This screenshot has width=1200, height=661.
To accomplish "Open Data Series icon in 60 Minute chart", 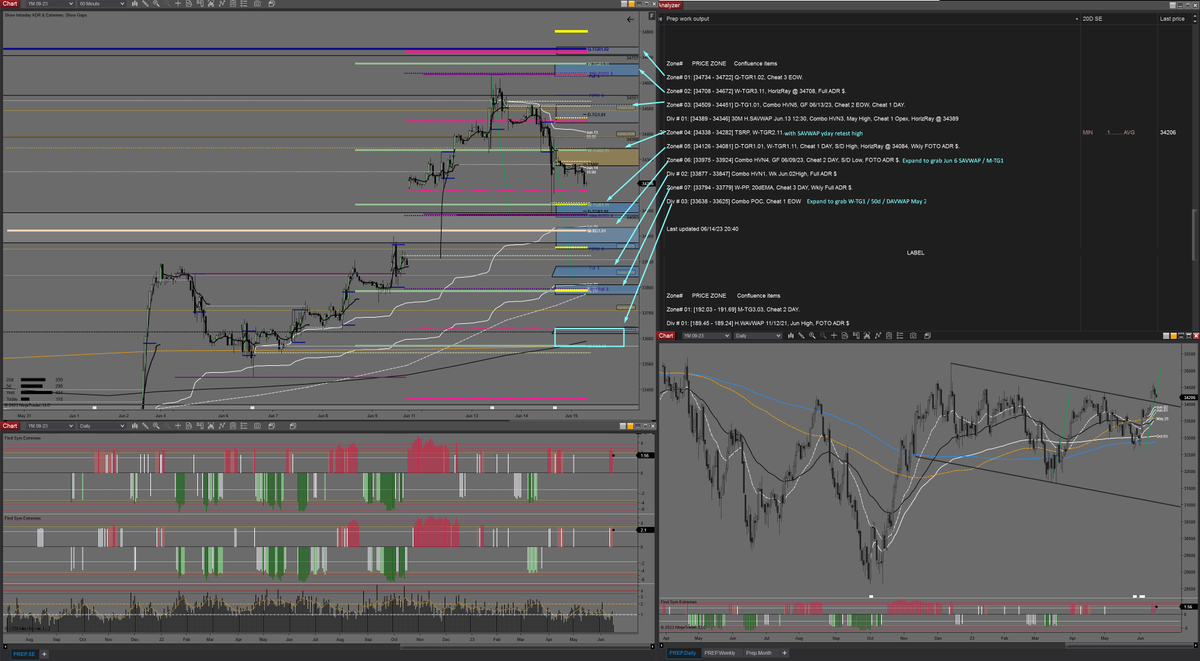I will (x=211, y=5).
